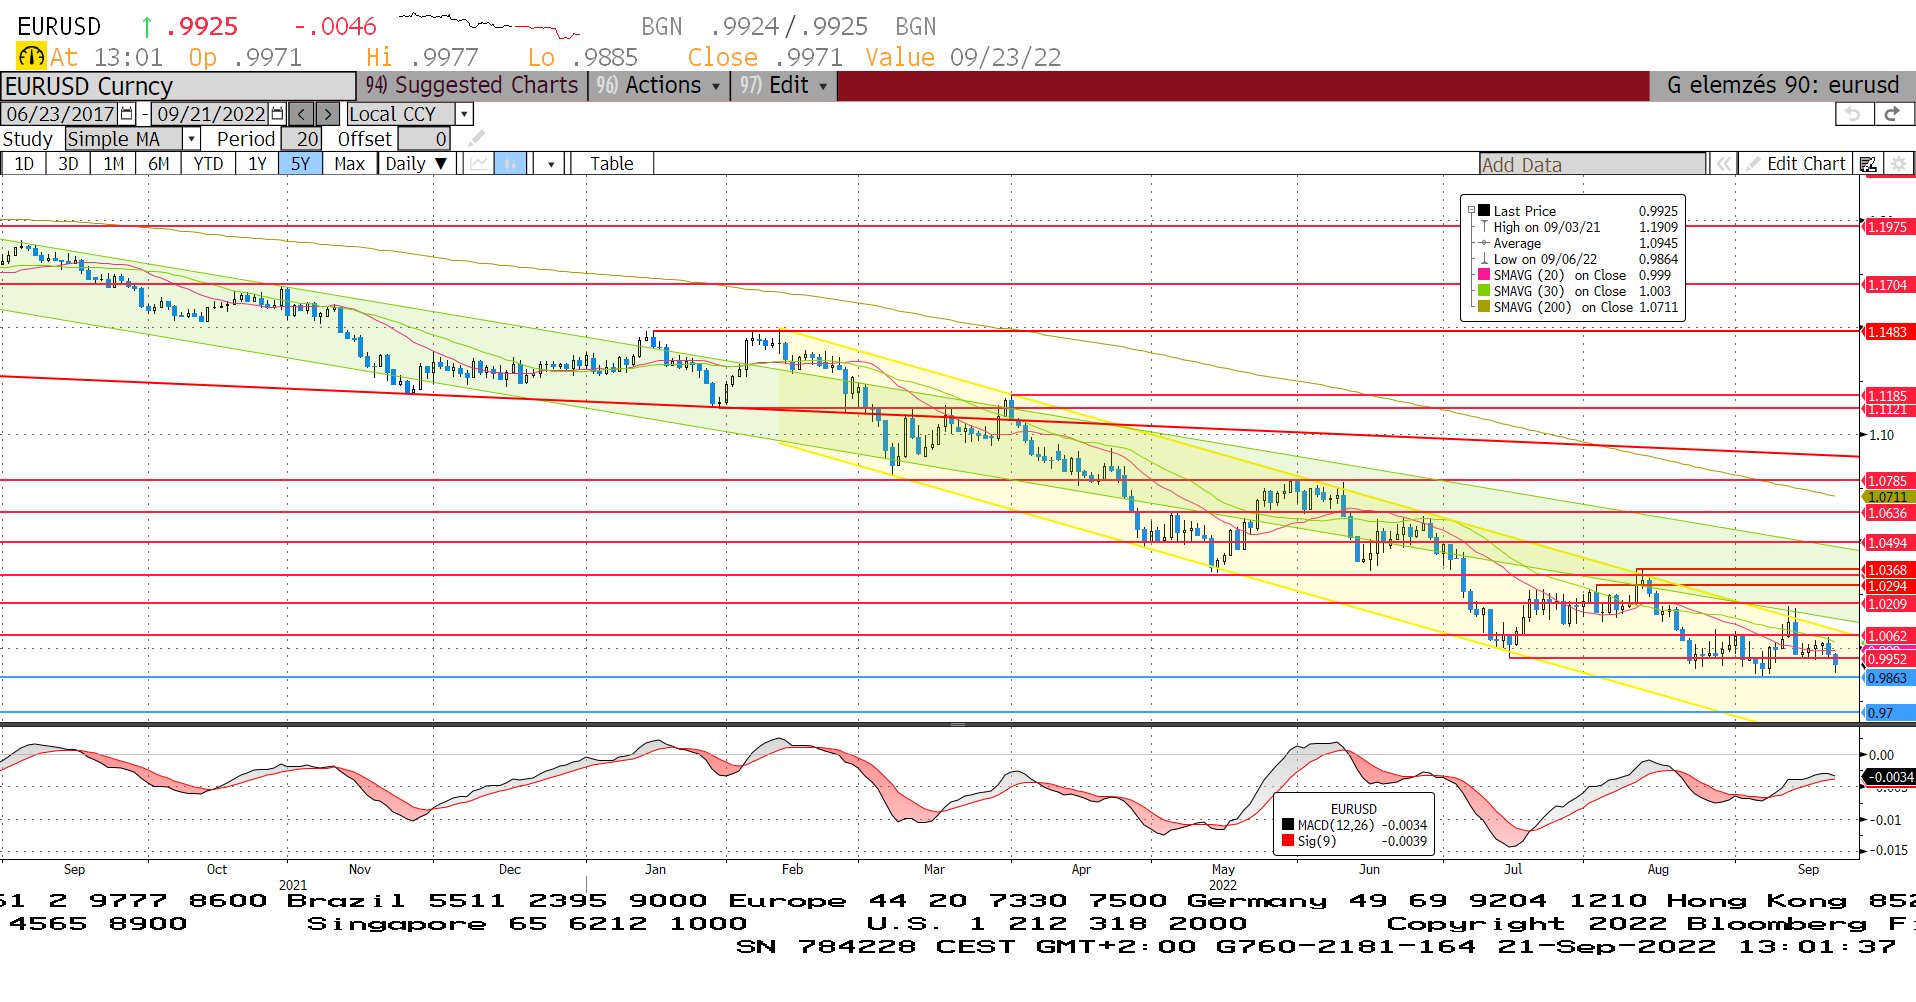Open the start date calendar picker
Viewport: 1916px width, 1002px height.
[127, 114]
